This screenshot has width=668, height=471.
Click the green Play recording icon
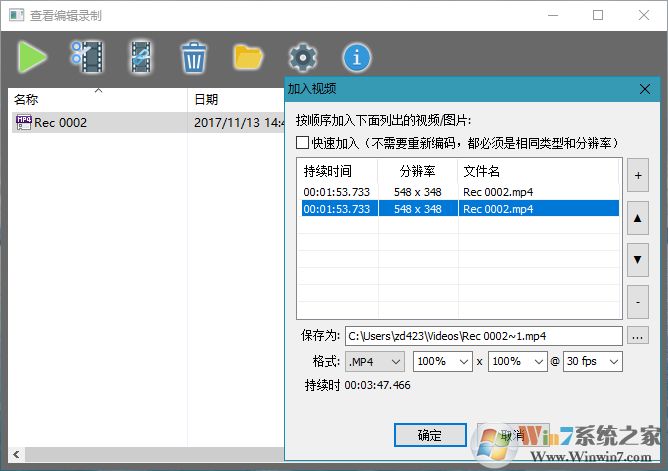click(x=31, y=57)
